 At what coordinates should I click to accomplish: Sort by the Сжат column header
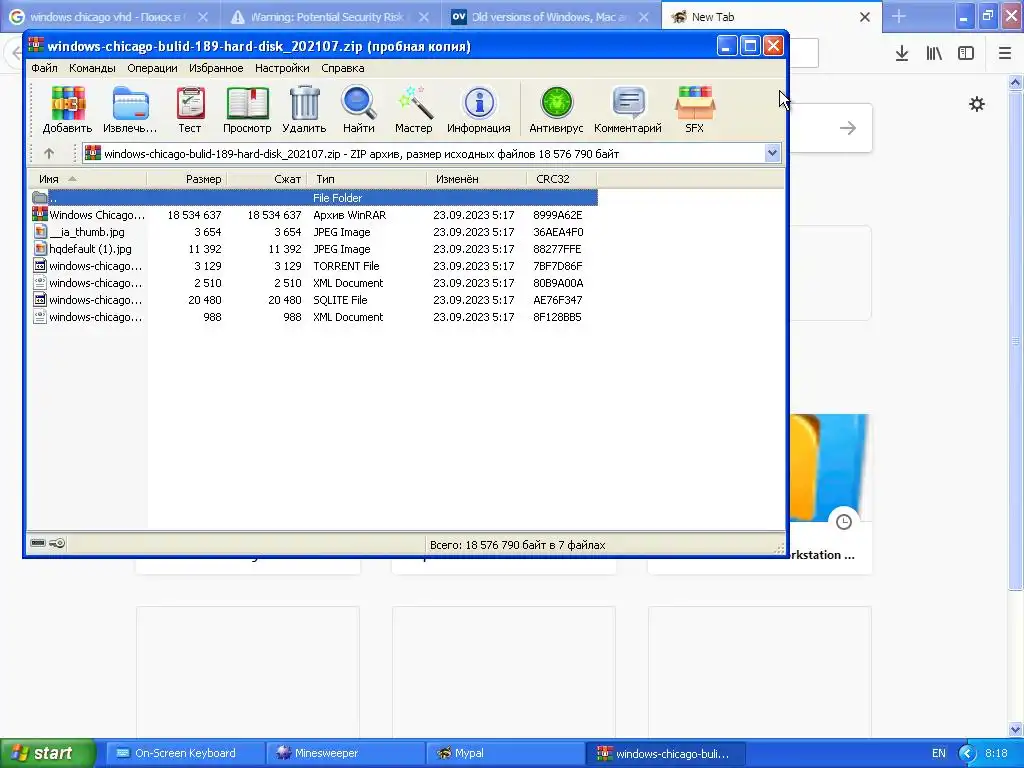[x=267, y=179]
